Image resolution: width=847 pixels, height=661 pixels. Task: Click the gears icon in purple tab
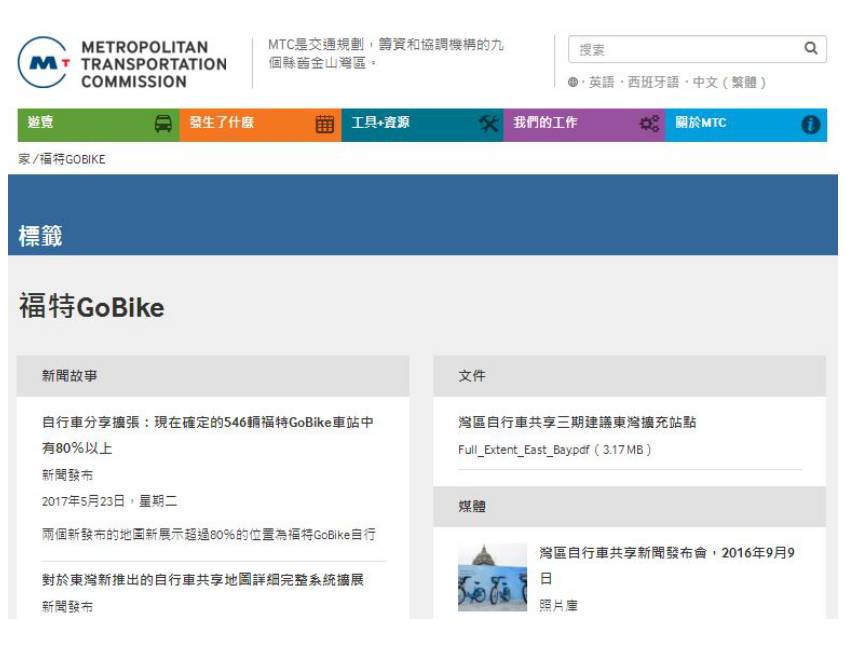pos(649,124)
